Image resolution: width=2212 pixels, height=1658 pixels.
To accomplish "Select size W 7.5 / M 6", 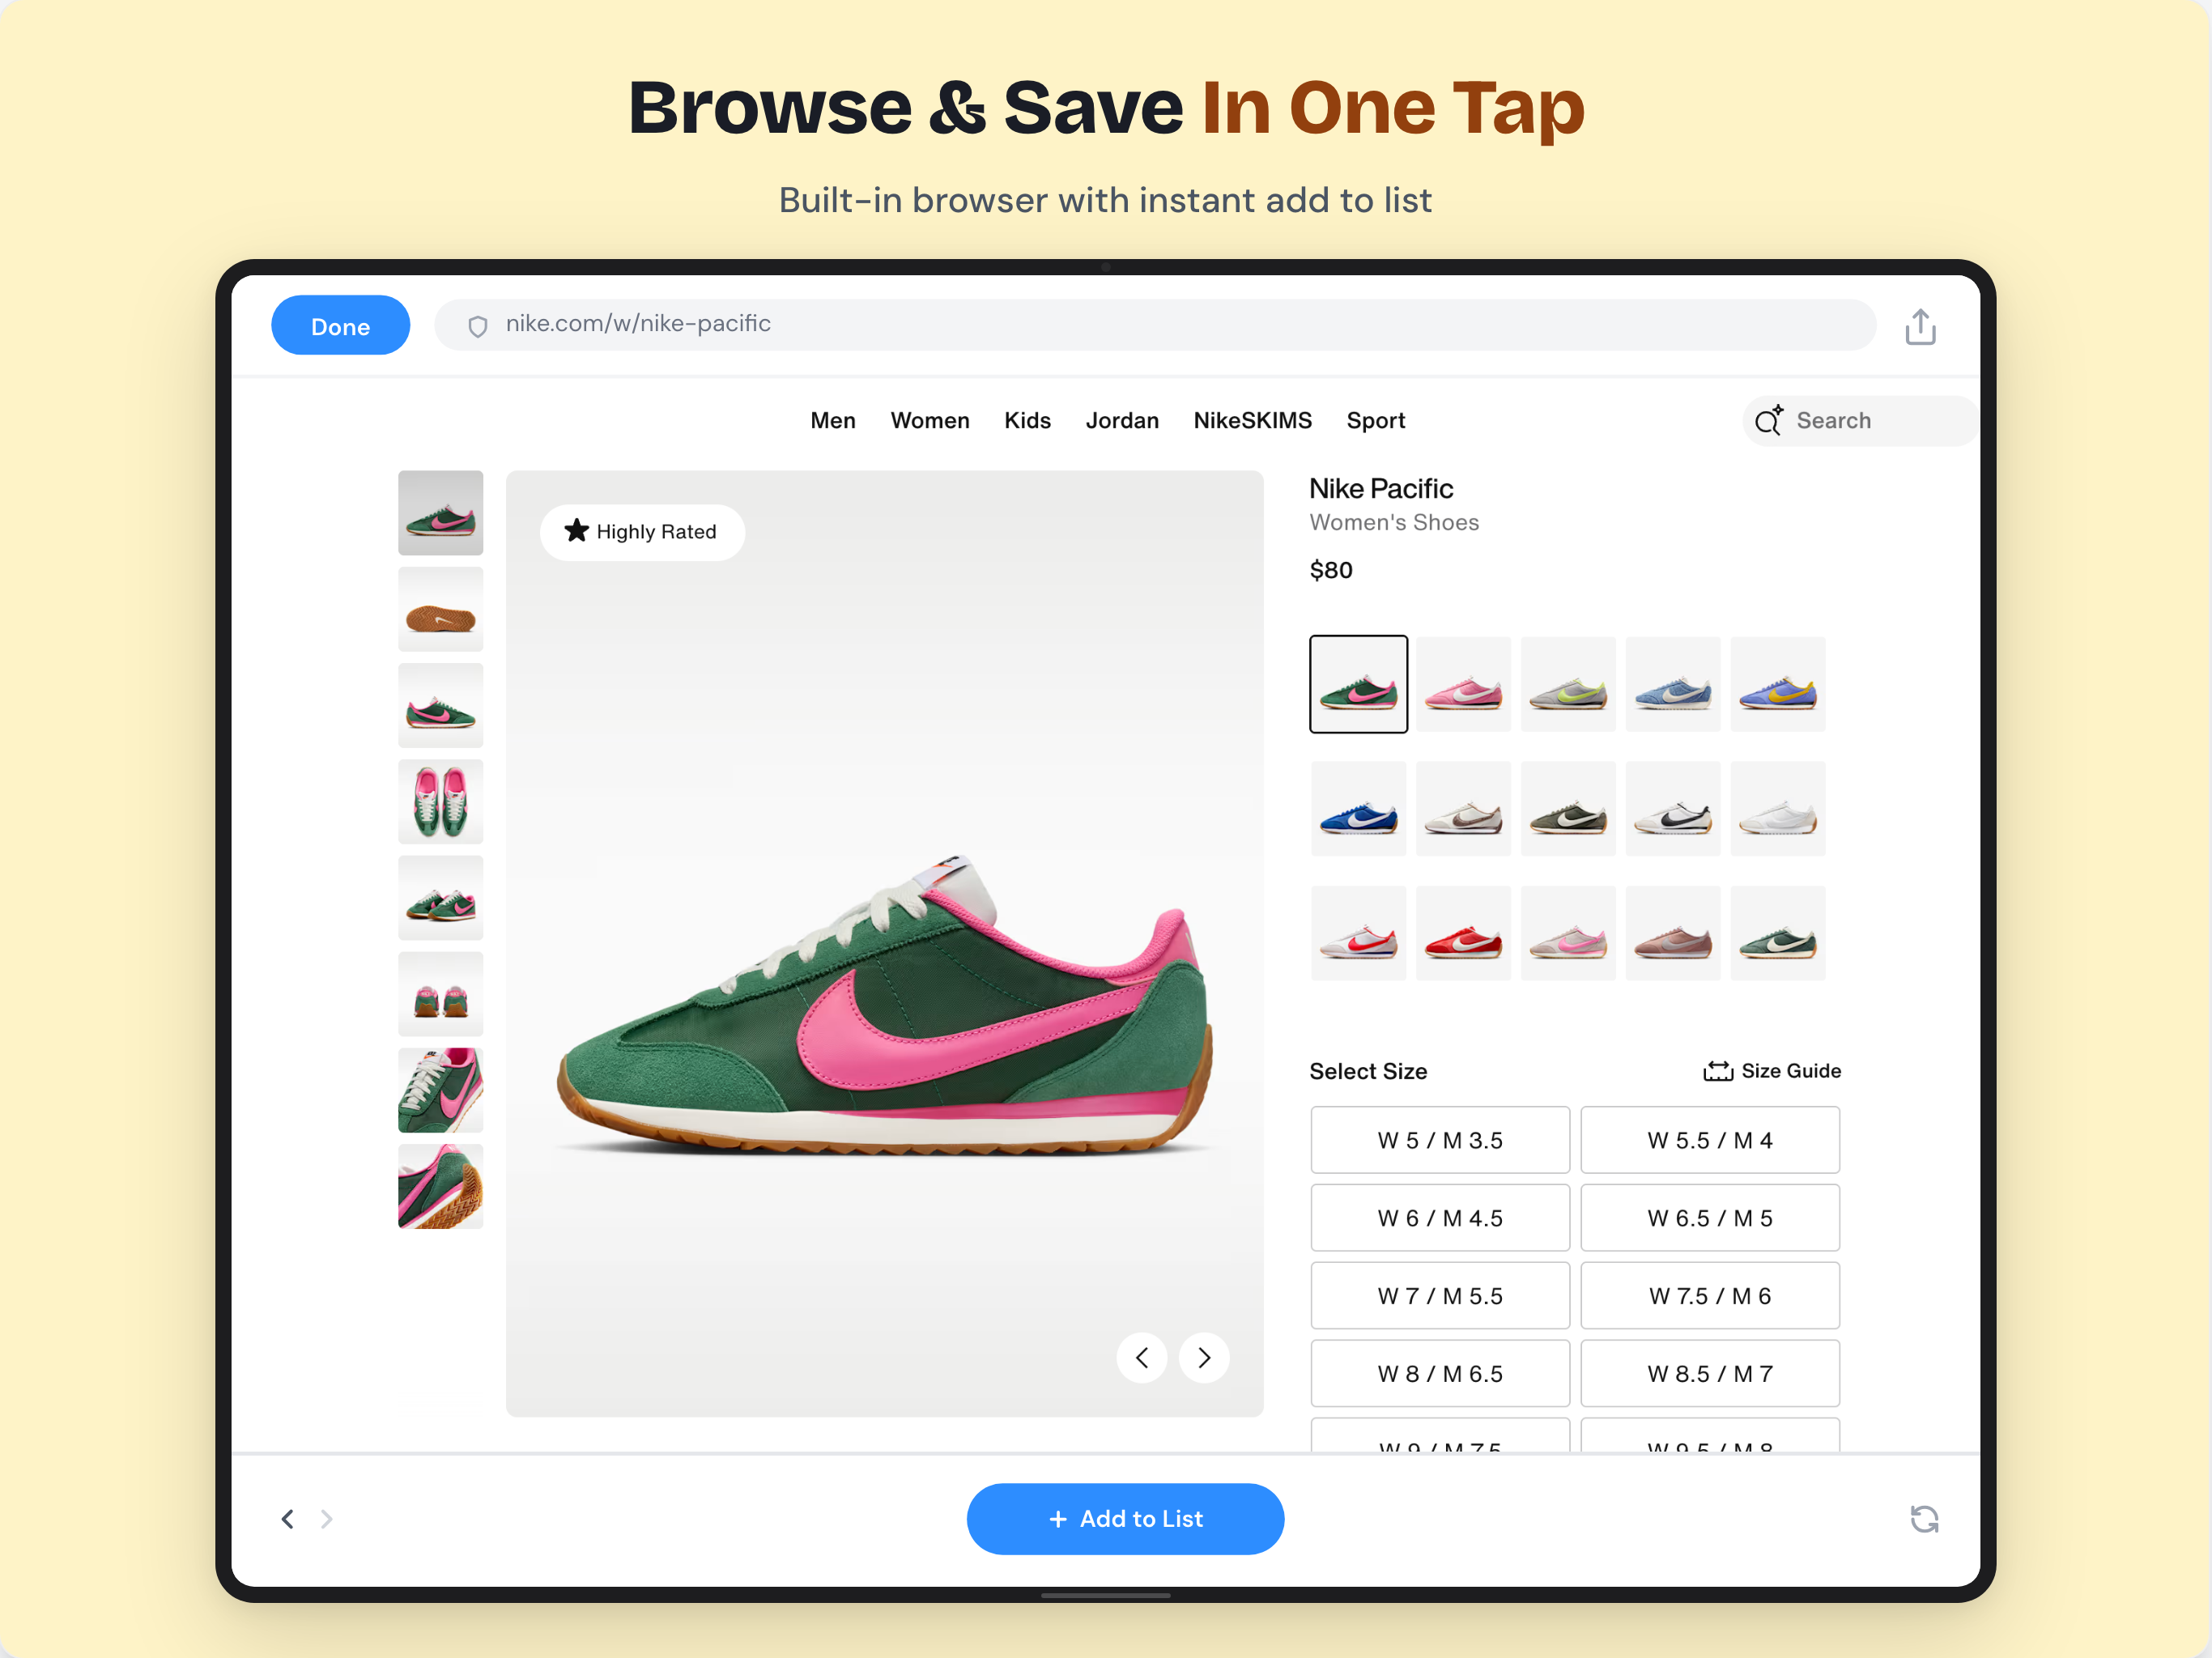I will point(1710,1296).
